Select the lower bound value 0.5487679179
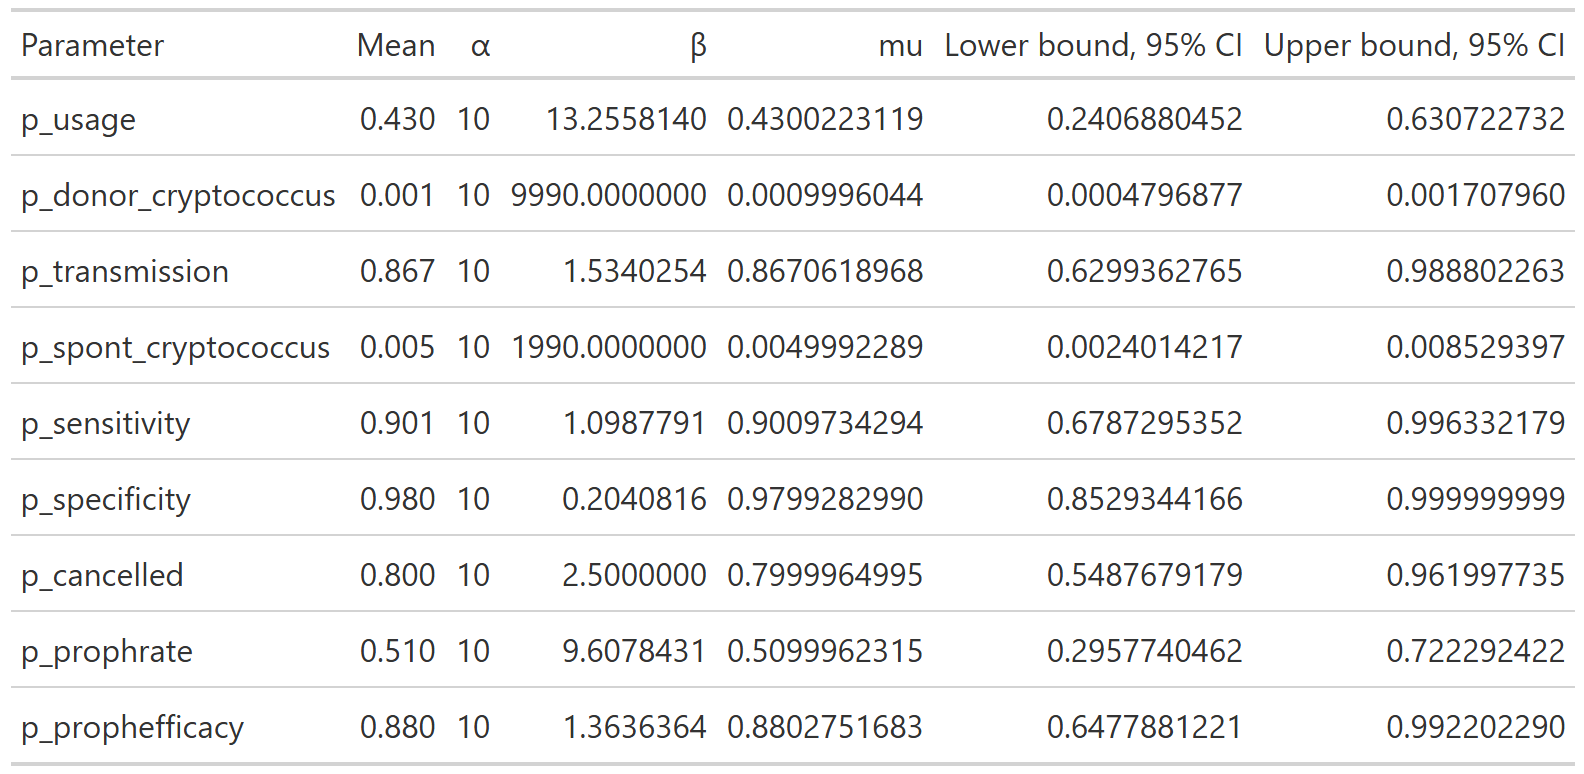The height and width of the screenshot is (774, 1584). click(x=1144, y=576)
